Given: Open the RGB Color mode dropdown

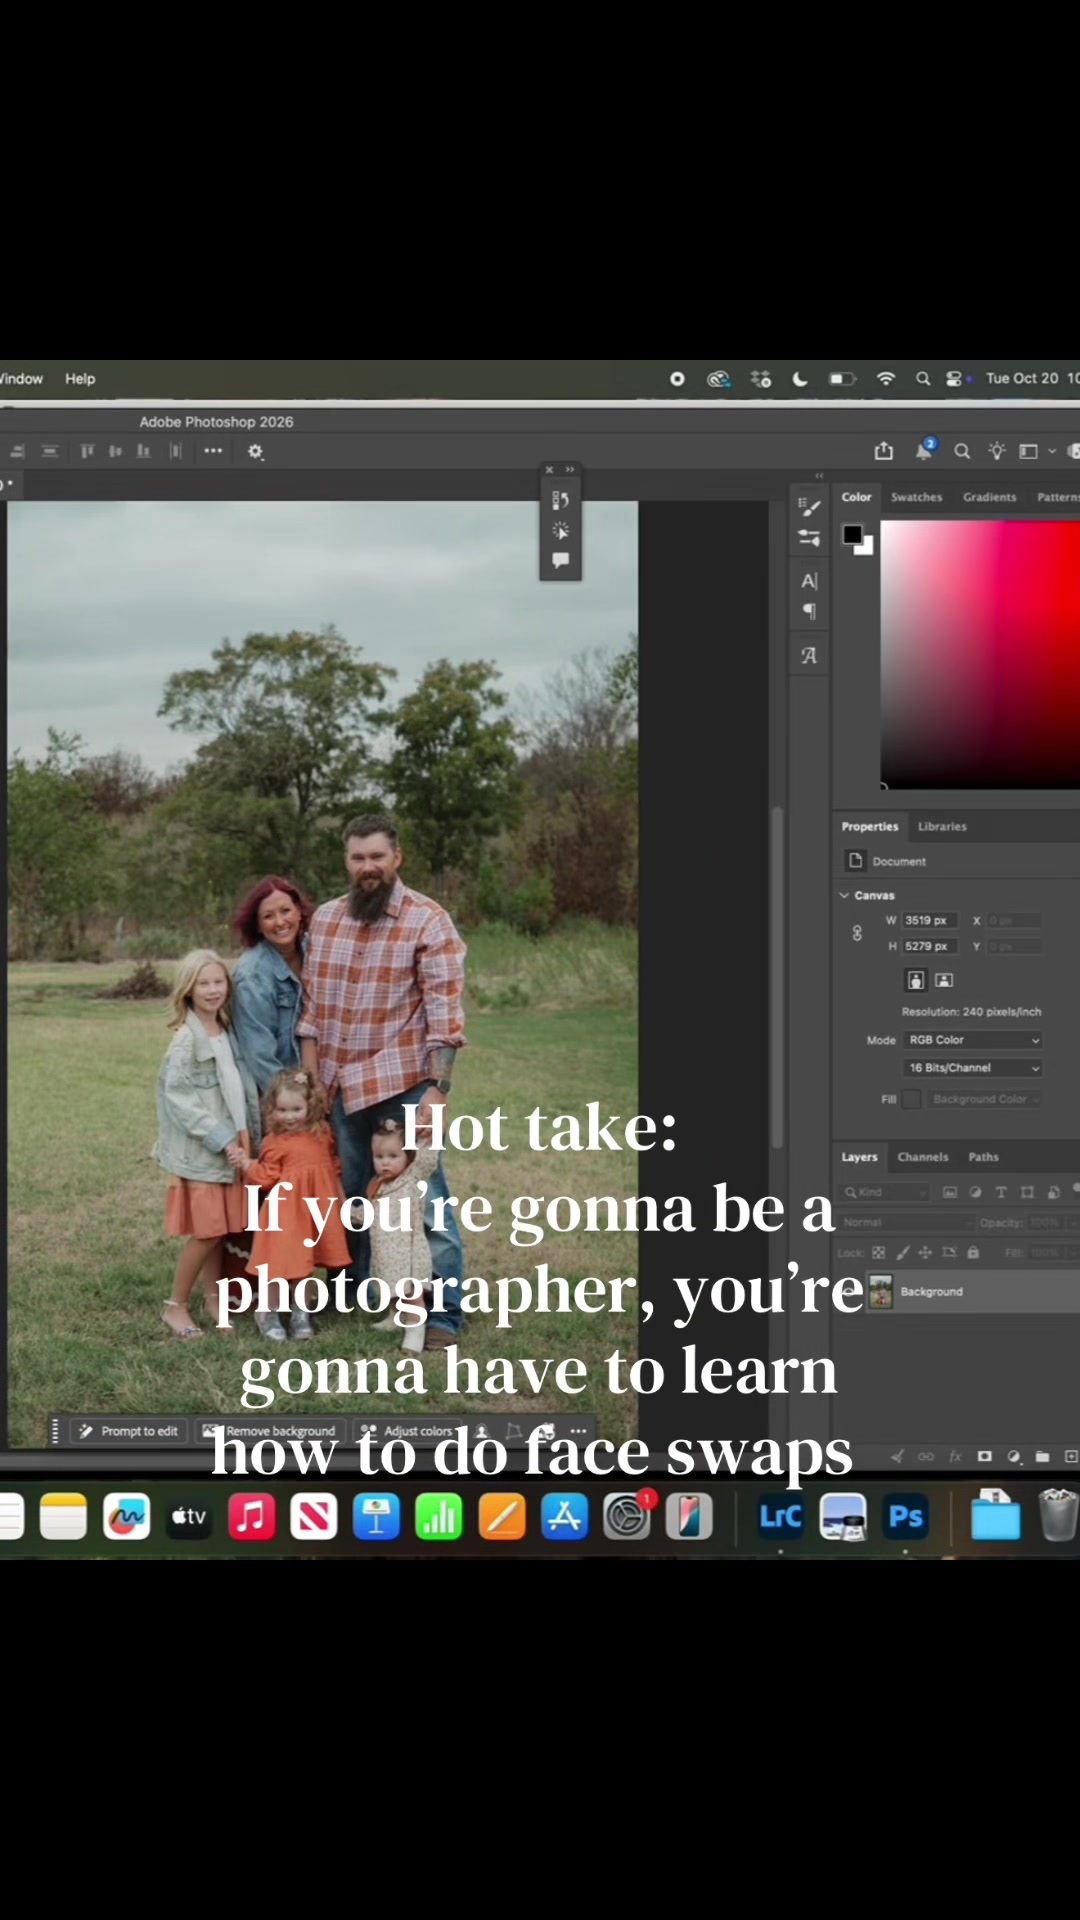Looking at the screenshot, I should (x=973, y=1040).
